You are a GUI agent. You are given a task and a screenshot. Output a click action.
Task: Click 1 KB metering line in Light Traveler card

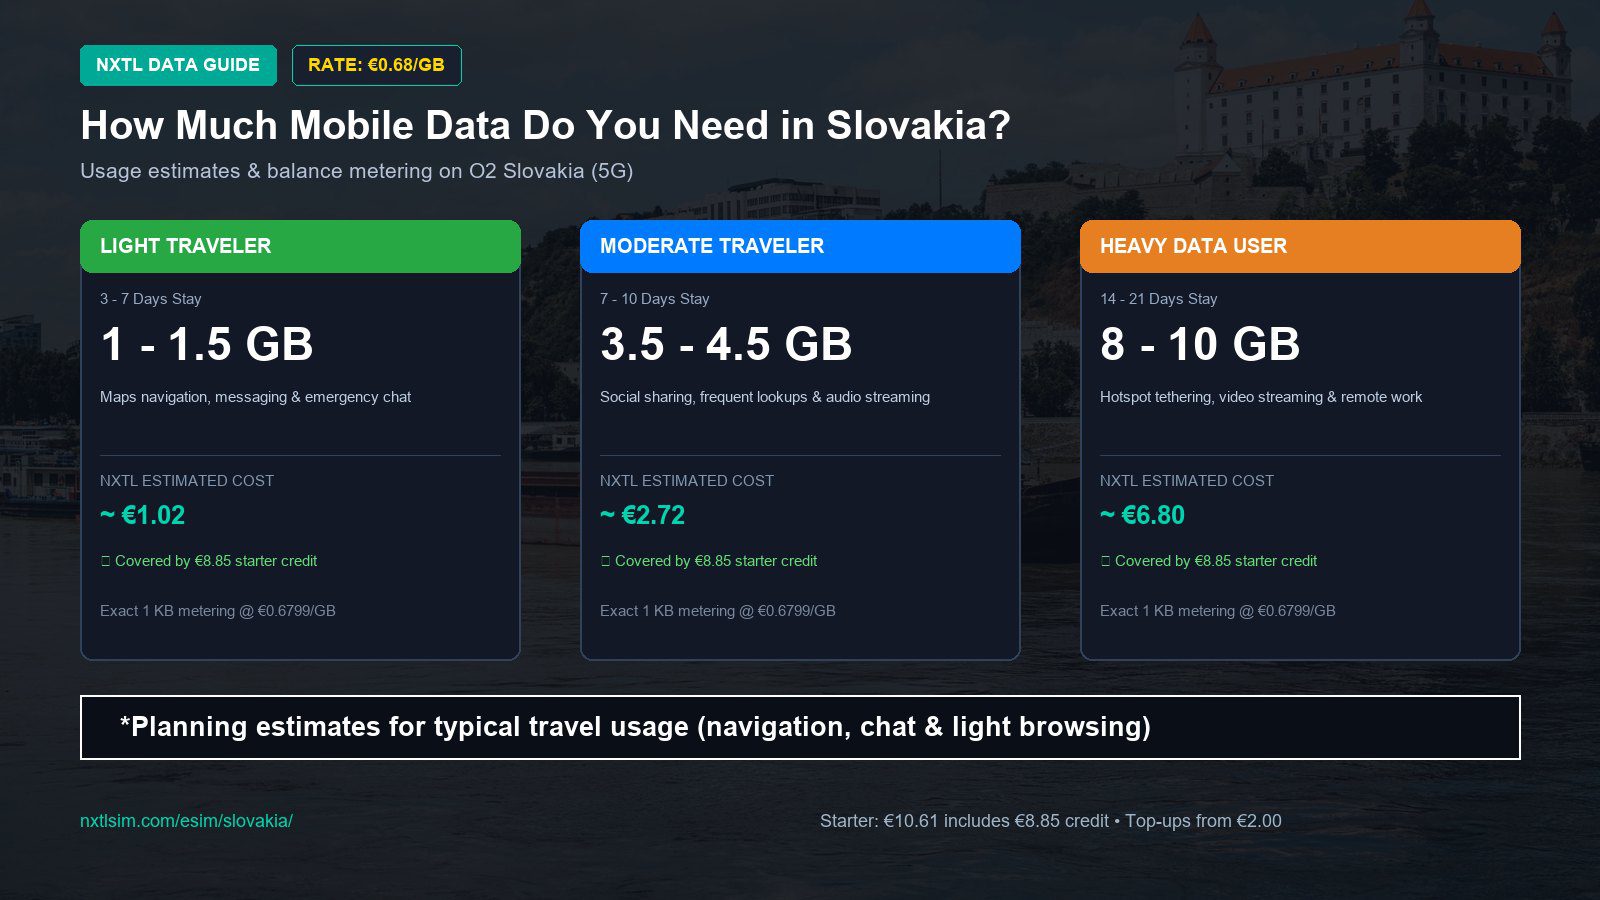point(217,611)
